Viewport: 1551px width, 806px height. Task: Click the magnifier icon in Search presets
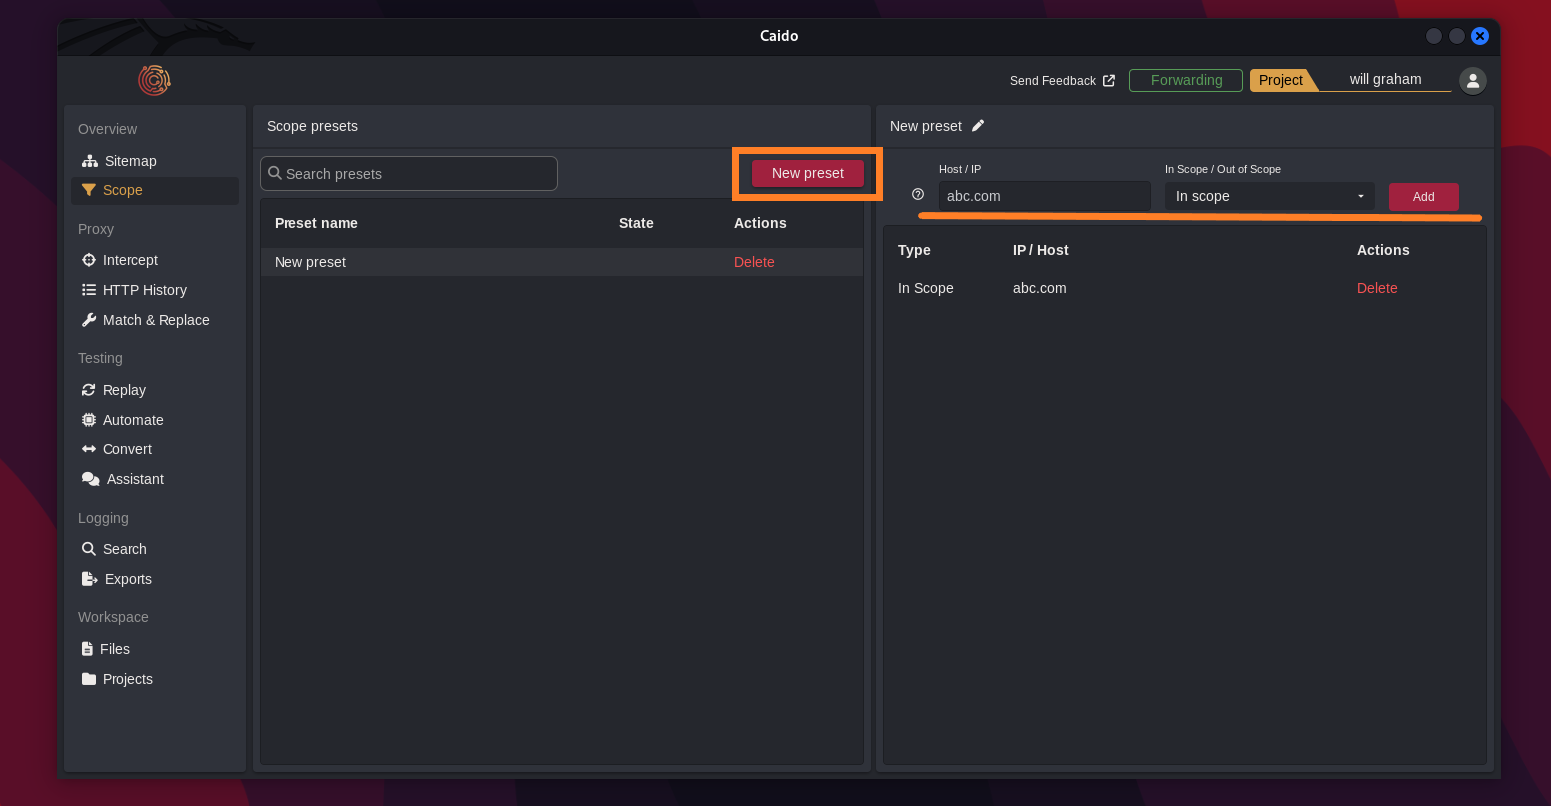(x=275, y=173)
